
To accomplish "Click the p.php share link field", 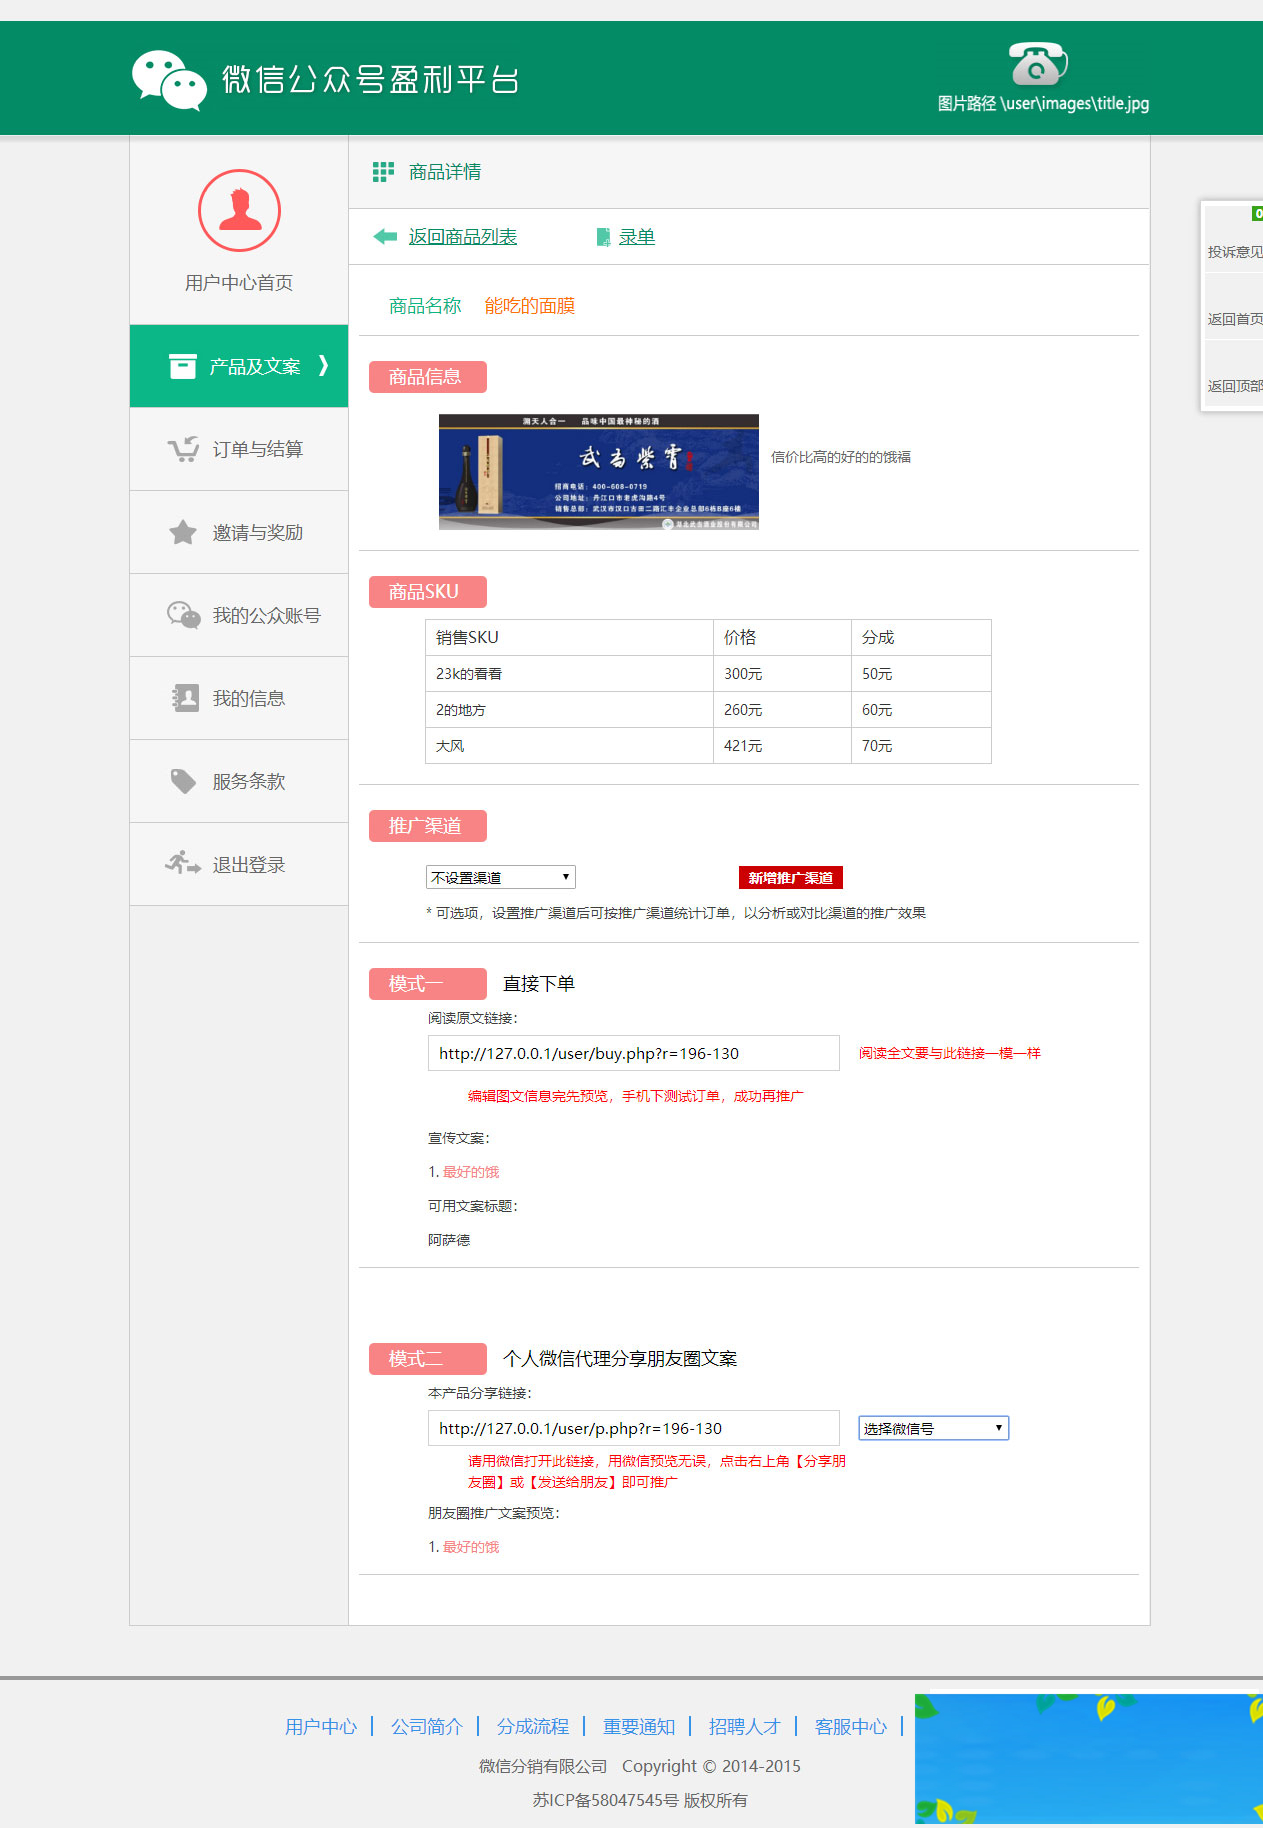I will pyautogui.click(x=633, y=1428).
